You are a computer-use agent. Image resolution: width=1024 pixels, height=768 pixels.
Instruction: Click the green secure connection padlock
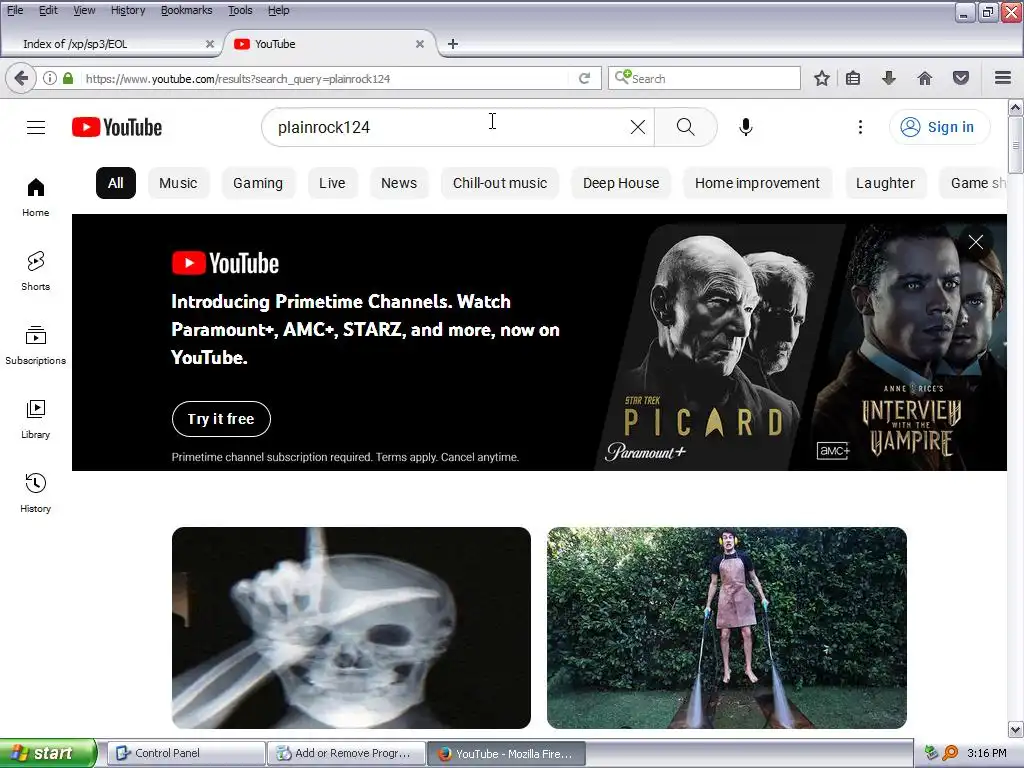[68, 78]
